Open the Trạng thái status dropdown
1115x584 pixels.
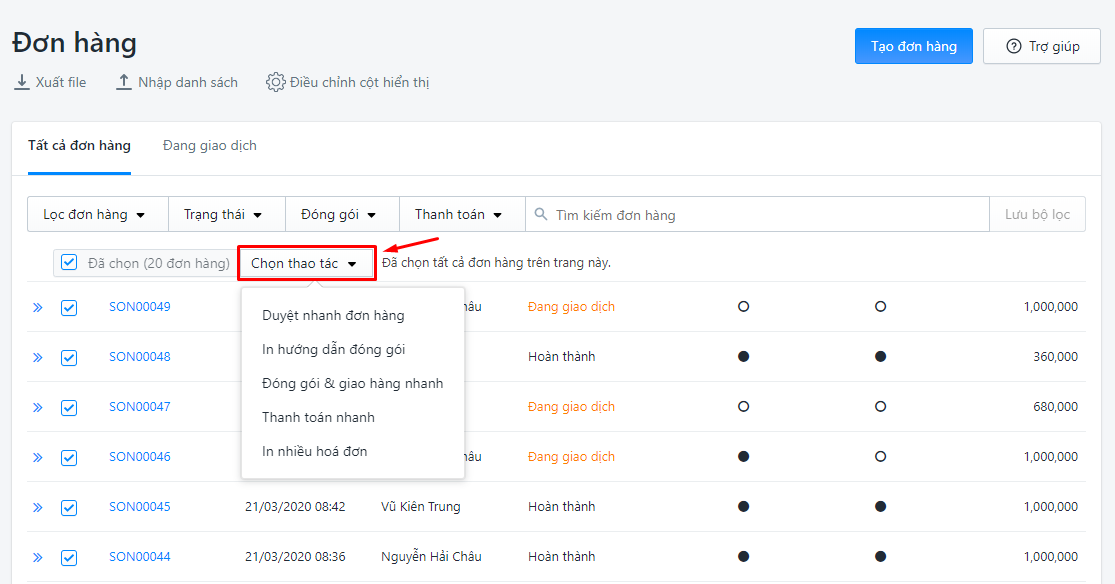pyautogui.click(x=227, y=214)
